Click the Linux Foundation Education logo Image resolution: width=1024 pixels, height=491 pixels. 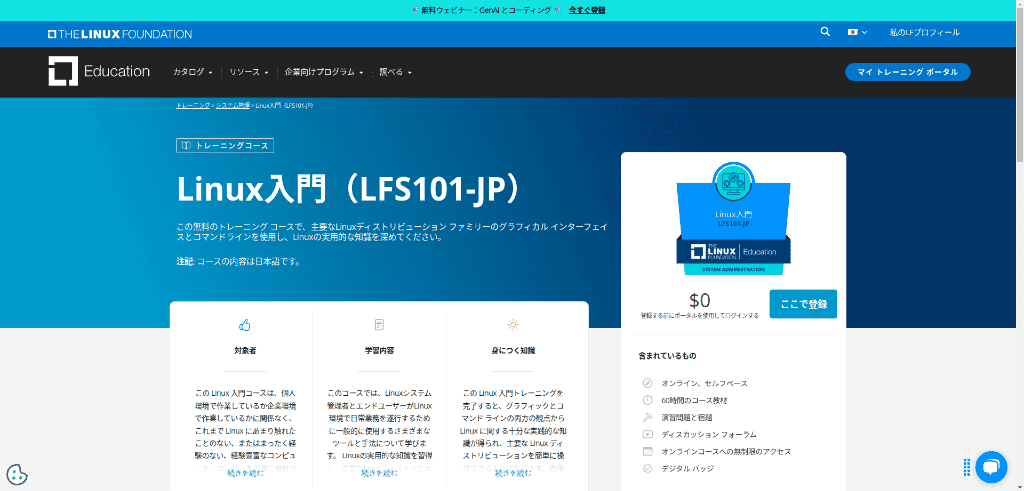[x=99, y=71]
